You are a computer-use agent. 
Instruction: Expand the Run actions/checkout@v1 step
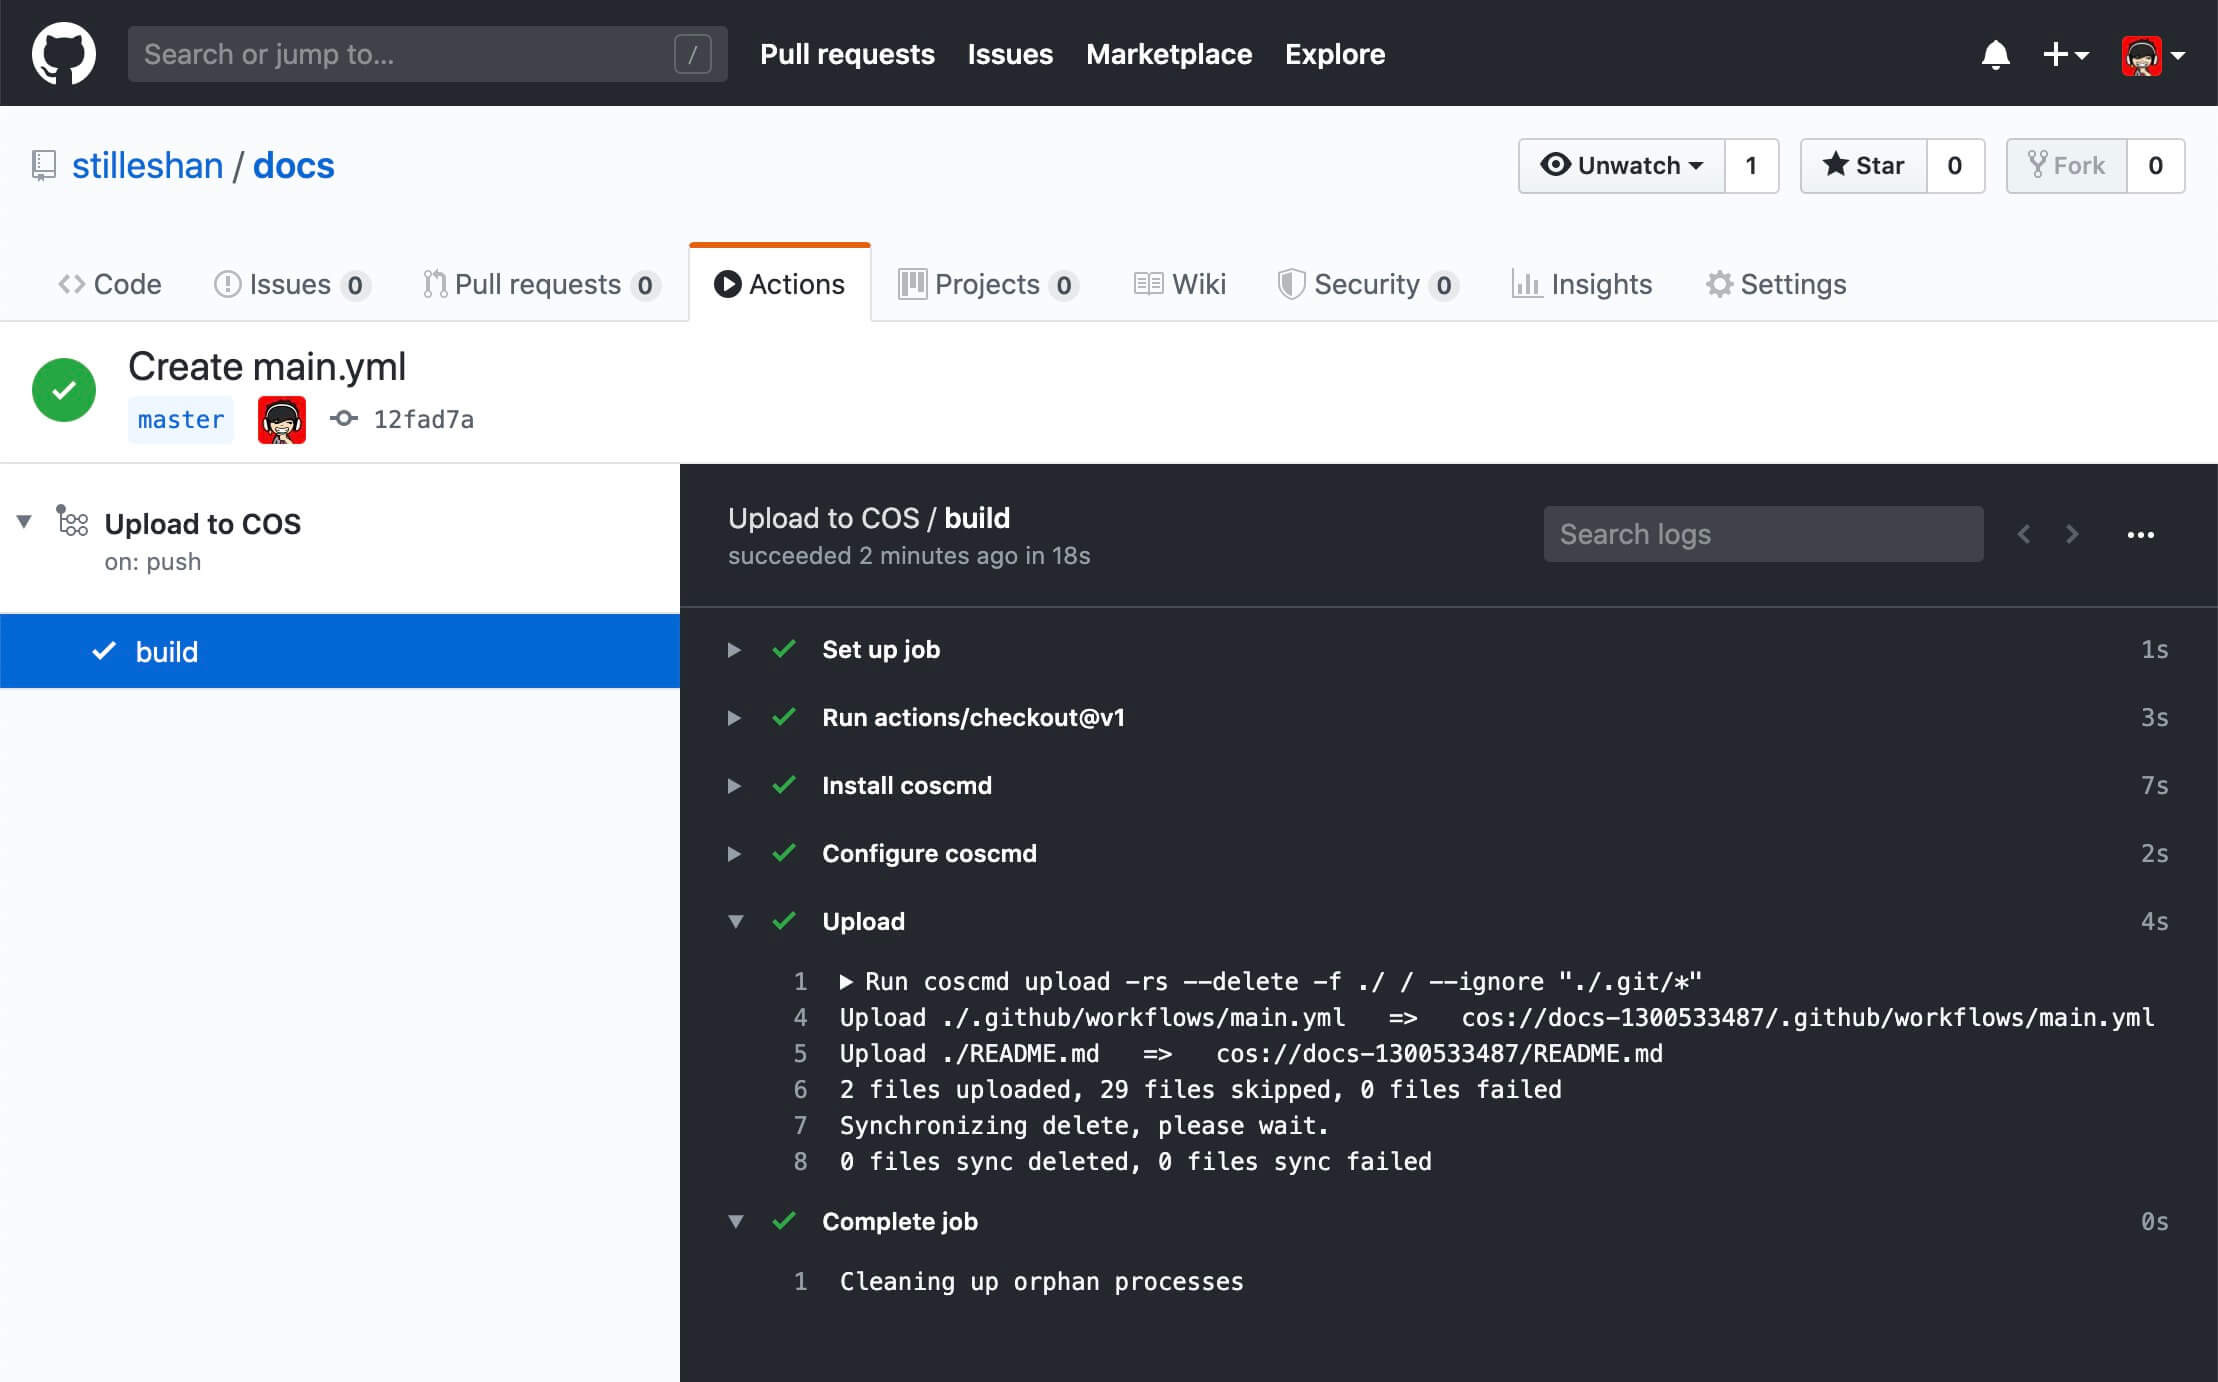[734, 718]
